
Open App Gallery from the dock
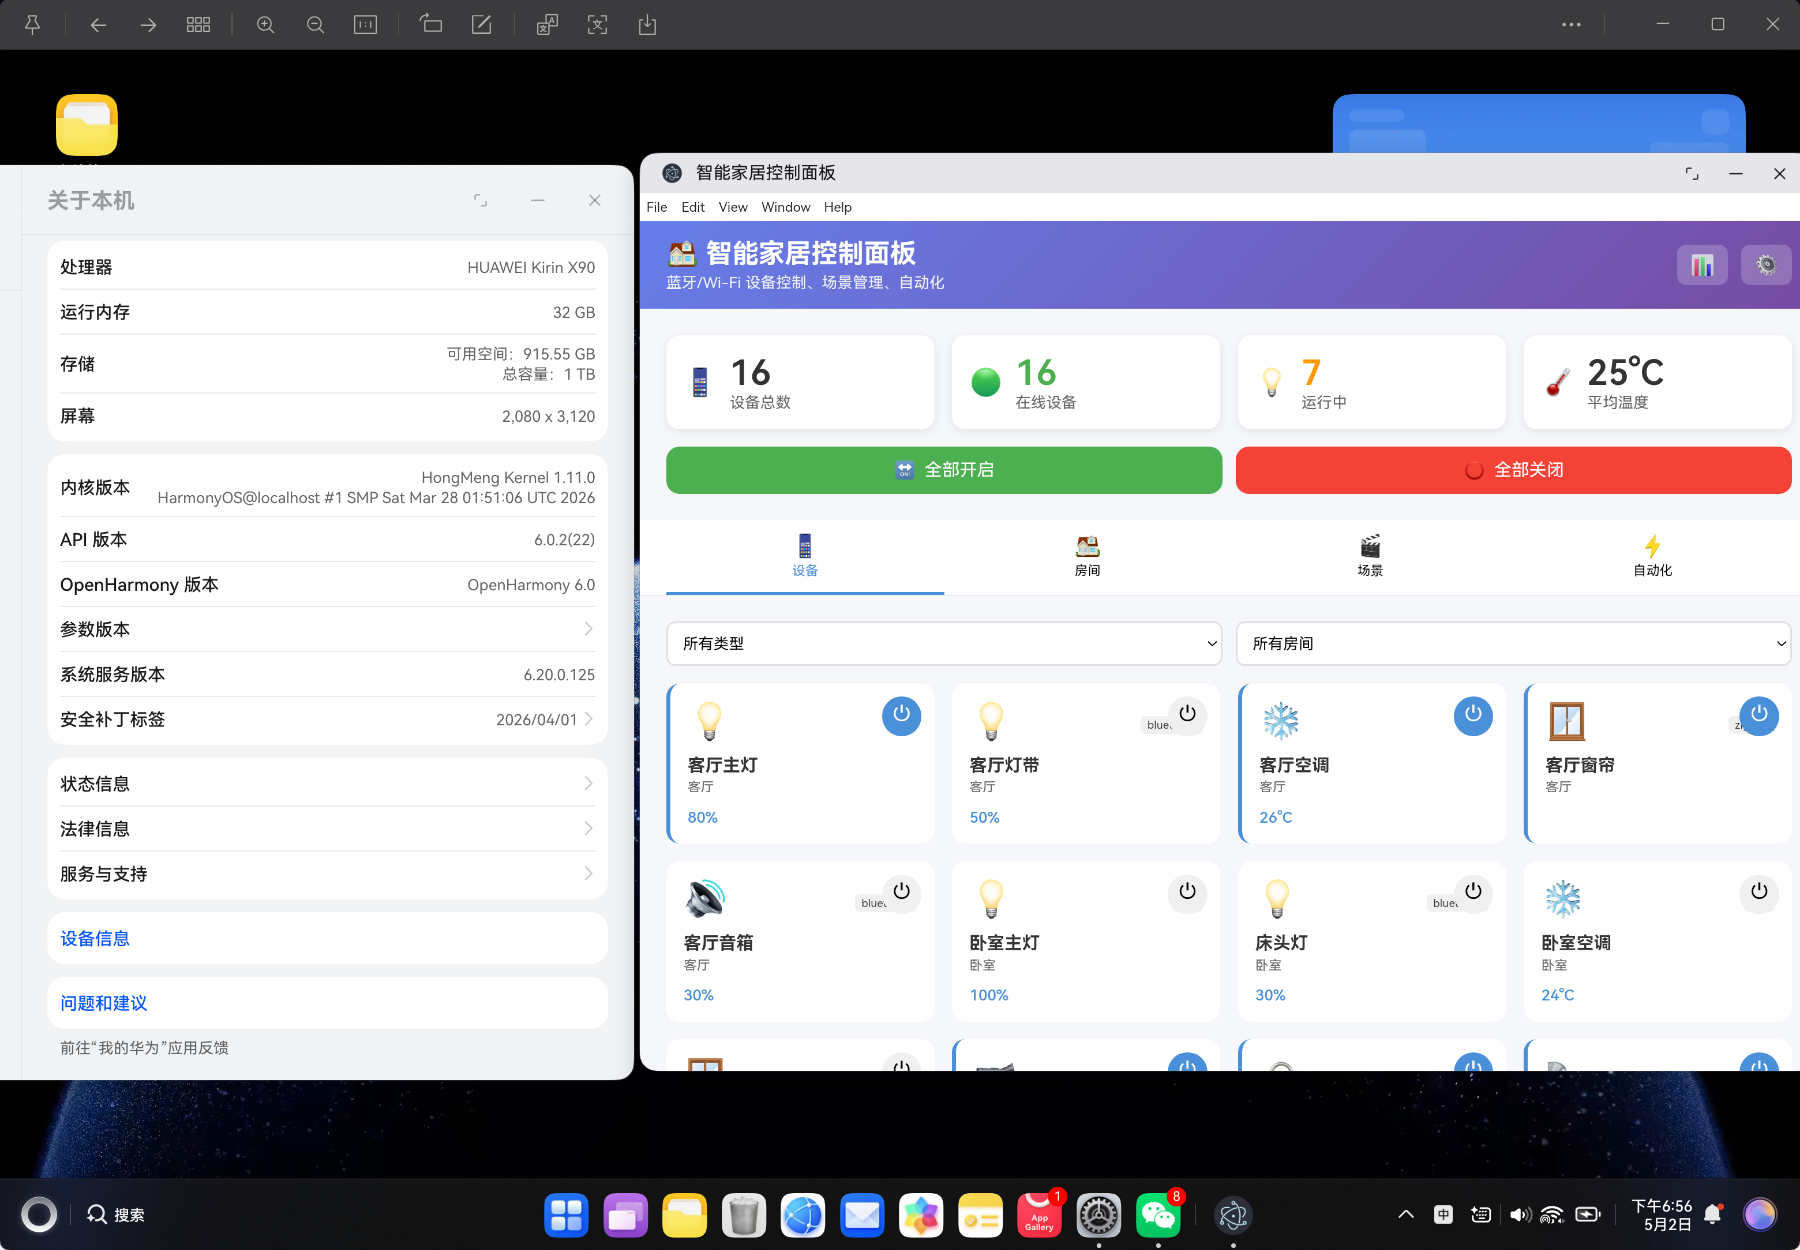point(1040,1215)
